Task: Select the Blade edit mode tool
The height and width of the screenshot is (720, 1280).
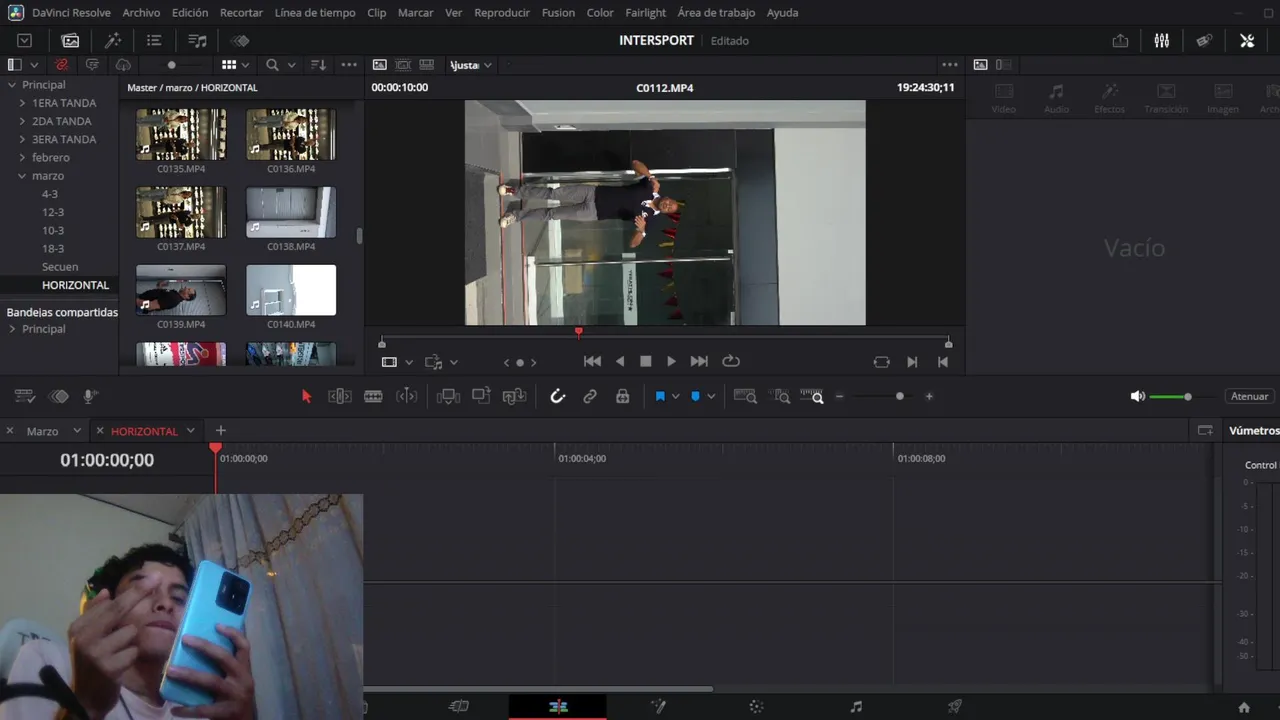Action: (373, 397)
